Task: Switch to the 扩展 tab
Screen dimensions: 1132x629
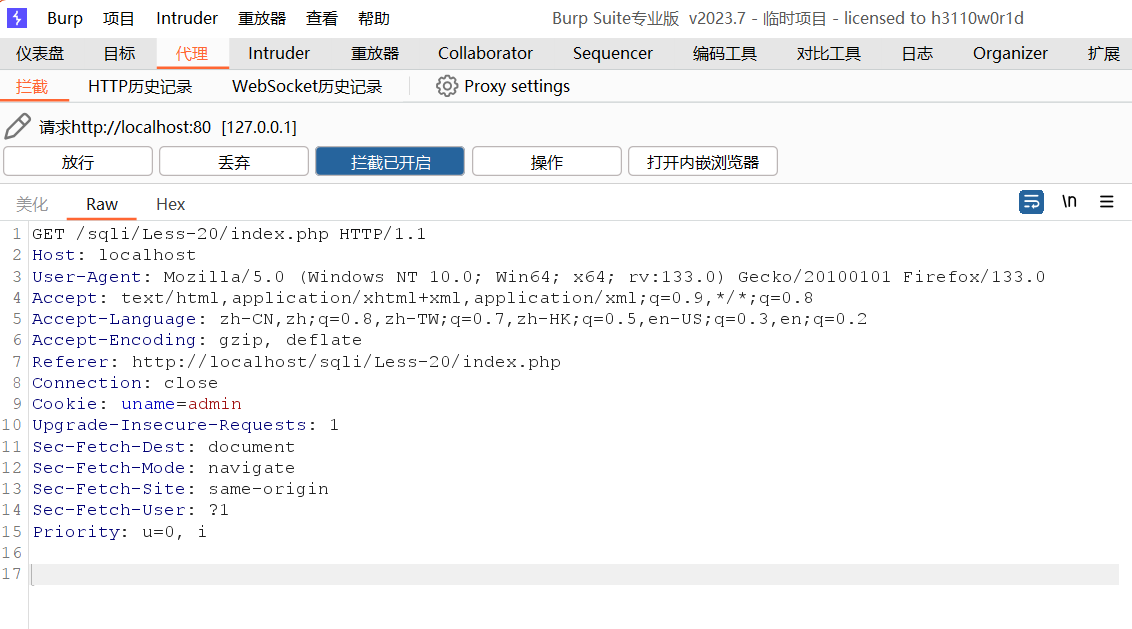Action: [x=1103, y=53]
